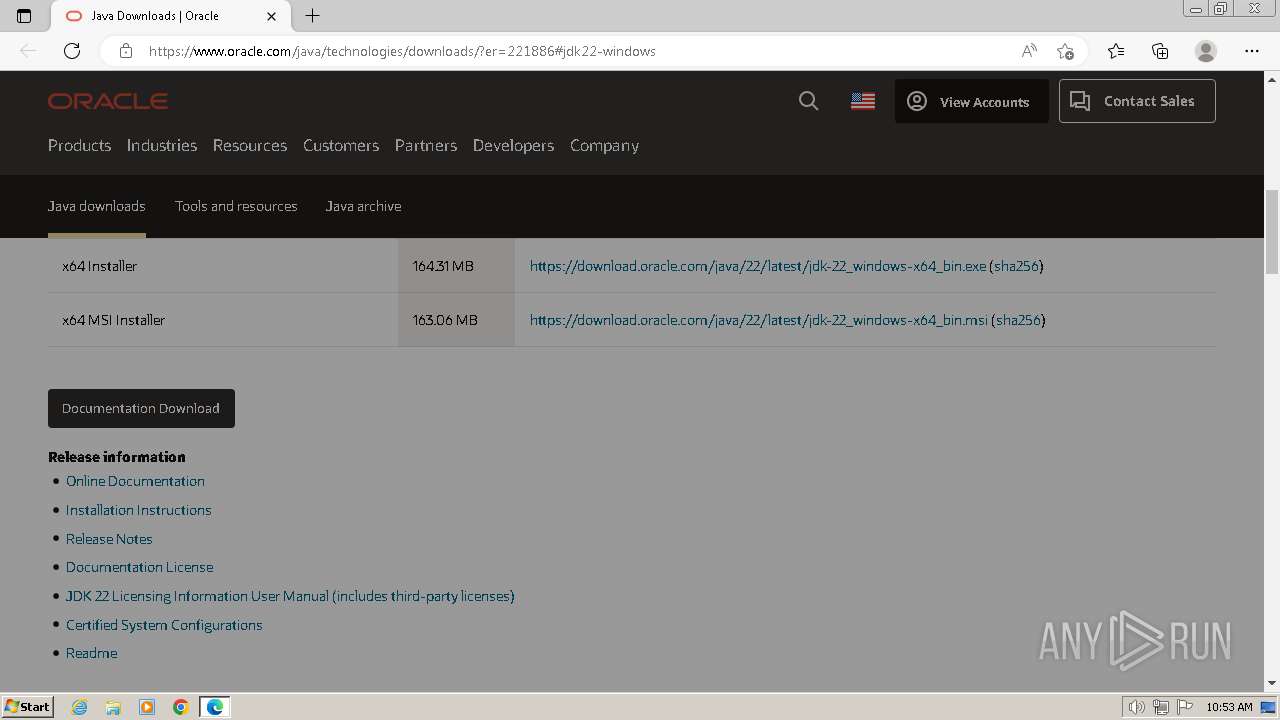Refresh the current page
Screen dimensions: 1280x720
[72, 51]
